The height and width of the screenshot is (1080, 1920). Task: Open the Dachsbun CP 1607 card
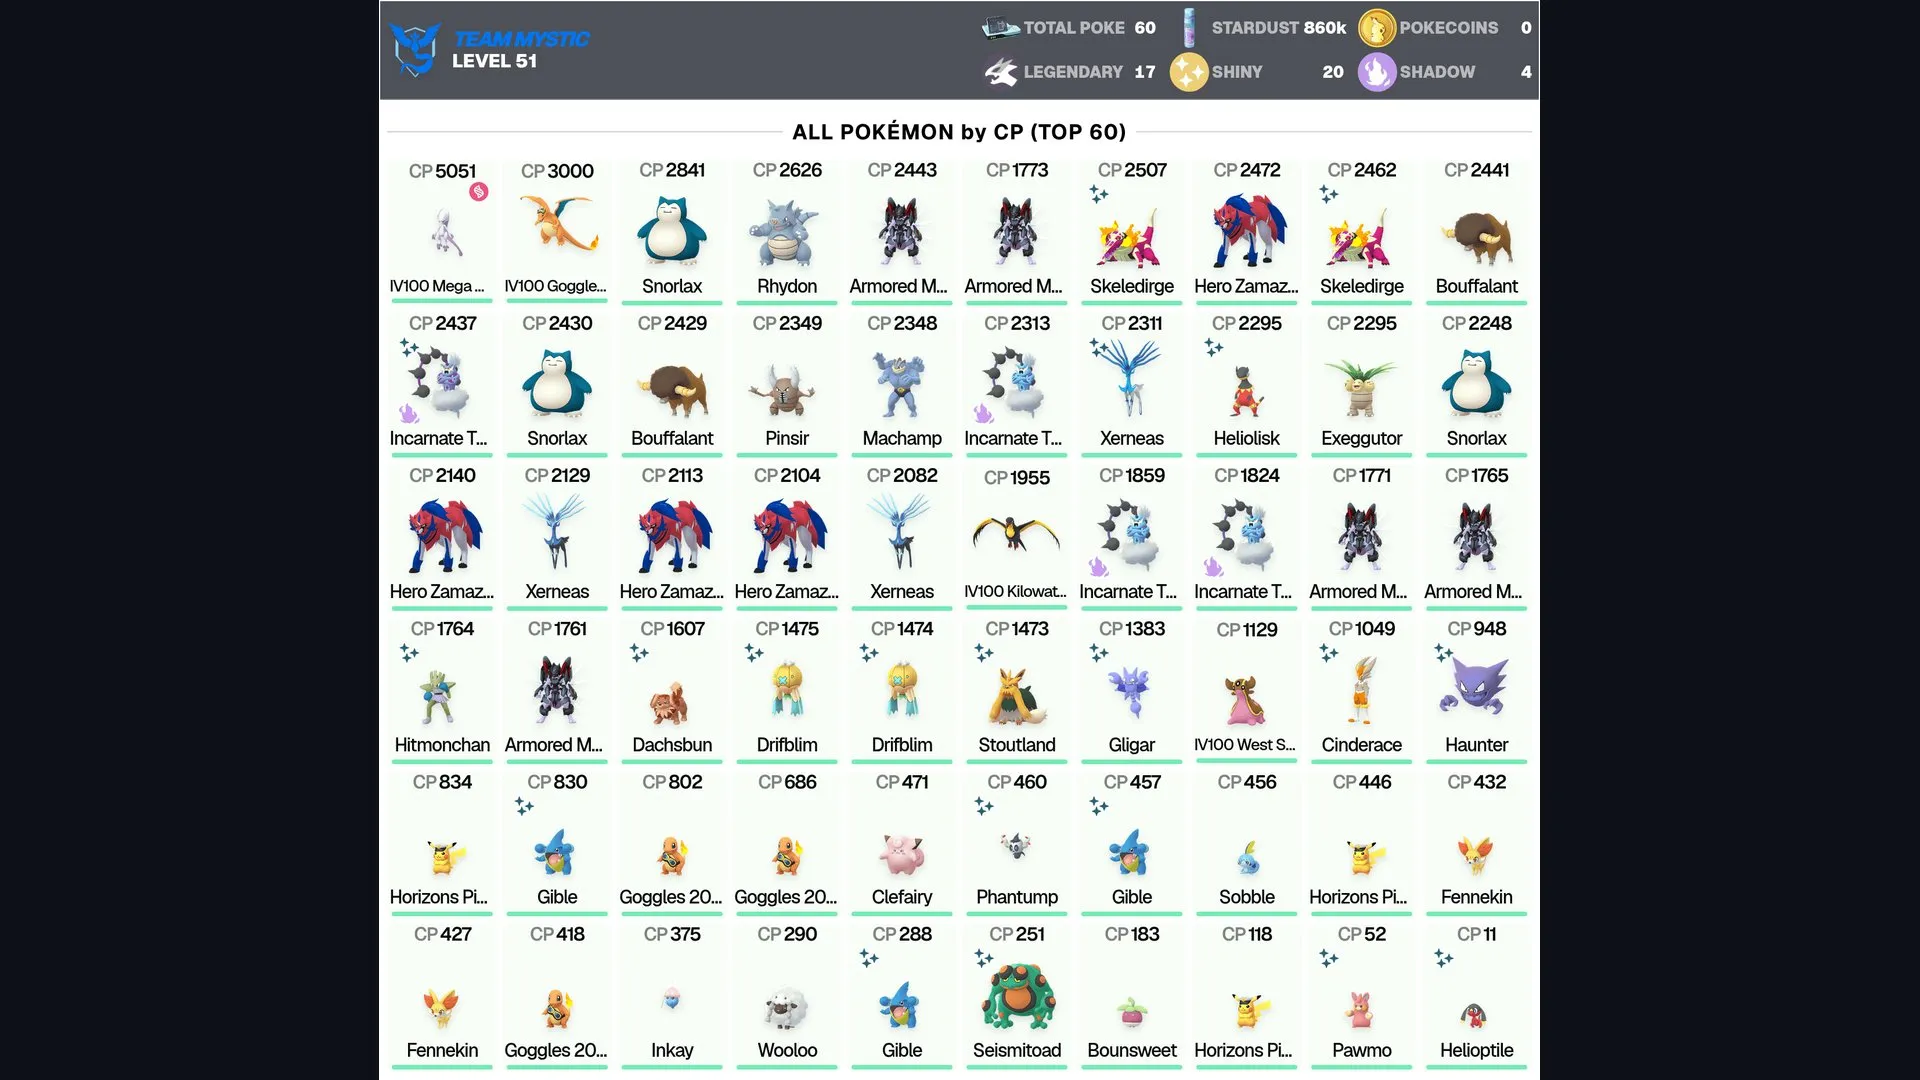point(672,691)
